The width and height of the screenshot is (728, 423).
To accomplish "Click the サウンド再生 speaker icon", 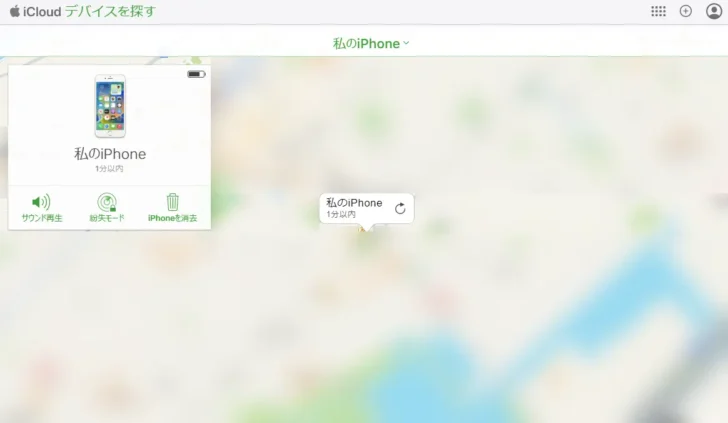I will (x=41, y=202).
